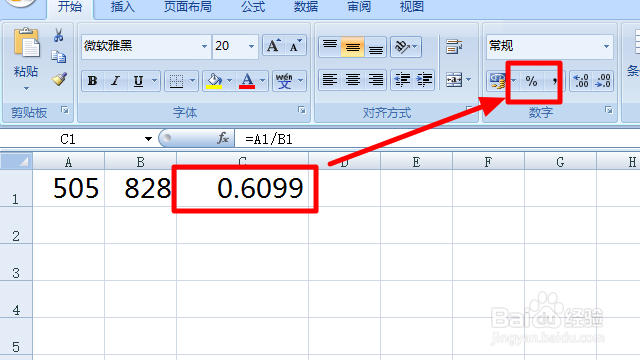Expand accounting format dropdown arrow

click(x=513, y=81)
